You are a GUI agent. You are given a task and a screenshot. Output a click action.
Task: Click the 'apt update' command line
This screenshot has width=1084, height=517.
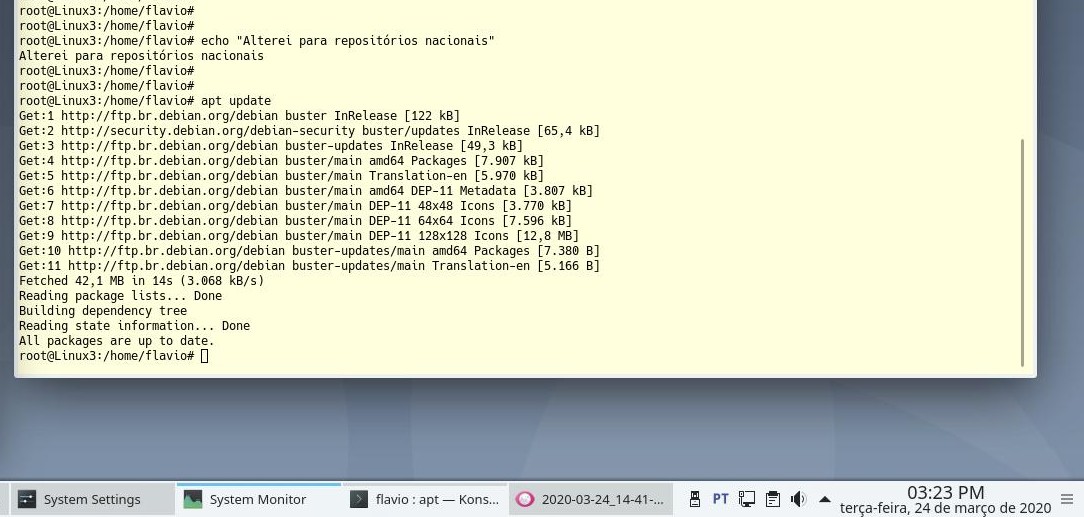(235, 101)
